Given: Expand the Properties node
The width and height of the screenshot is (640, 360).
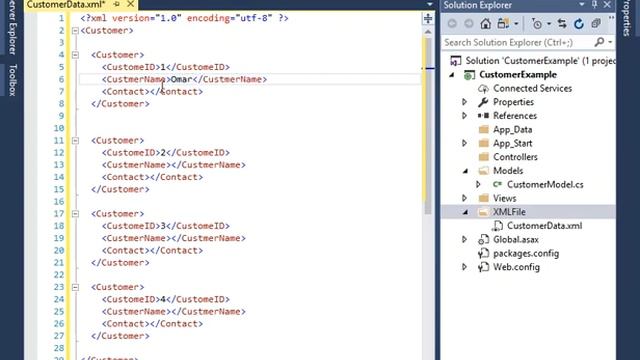Looking at the screenshot, I should pyautogui.click(x=464, y=102).
